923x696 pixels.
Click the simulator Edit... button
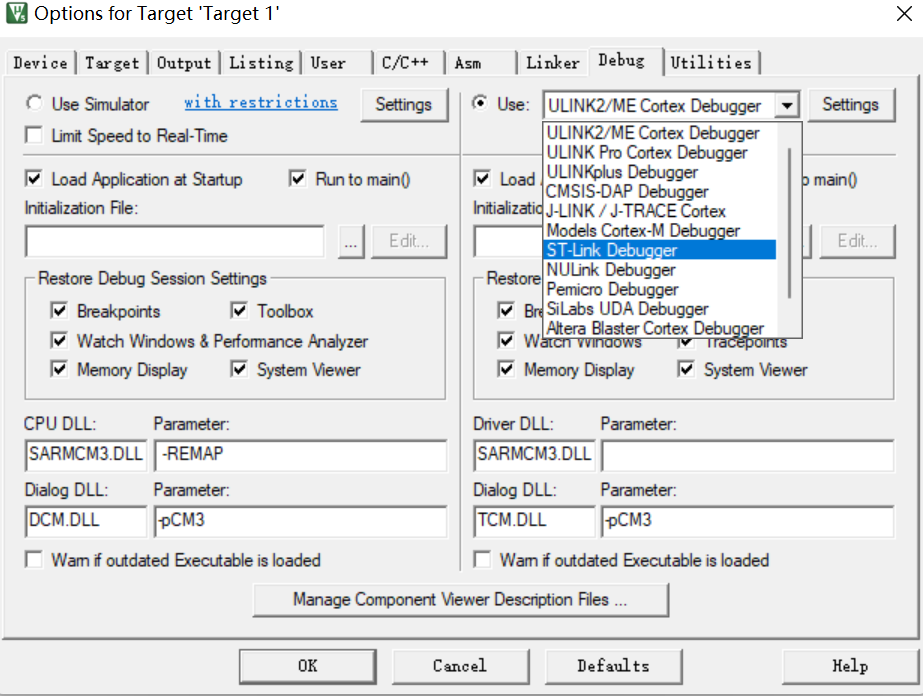coord(409,241)
